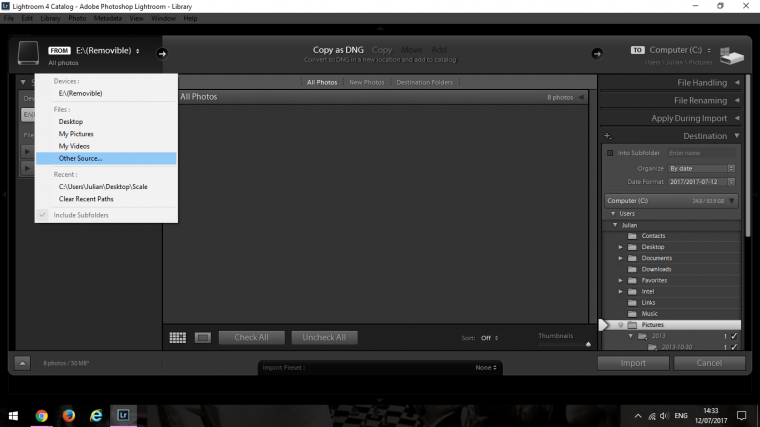Viewport: 760px width, 427px height.
Task: Click the destination hard drive icon
Action: pyautogui.click(x=731, y=55)
